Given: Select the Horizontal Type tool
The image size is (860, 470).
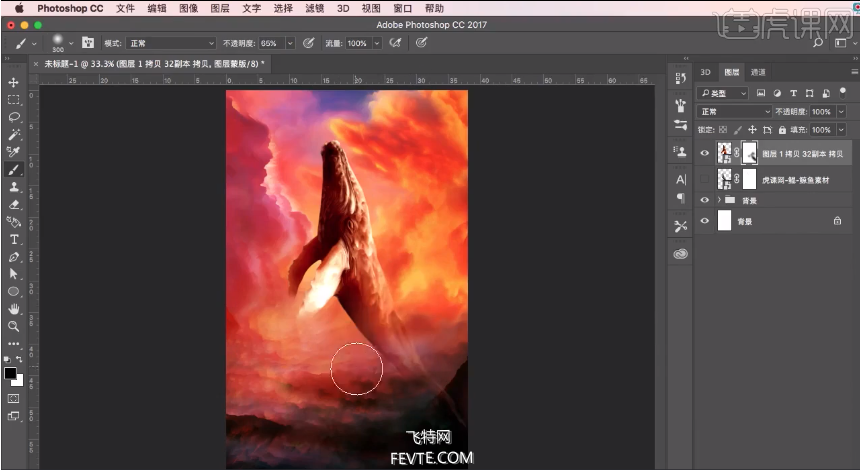Looking at the screenshot, I should point(14,239).
